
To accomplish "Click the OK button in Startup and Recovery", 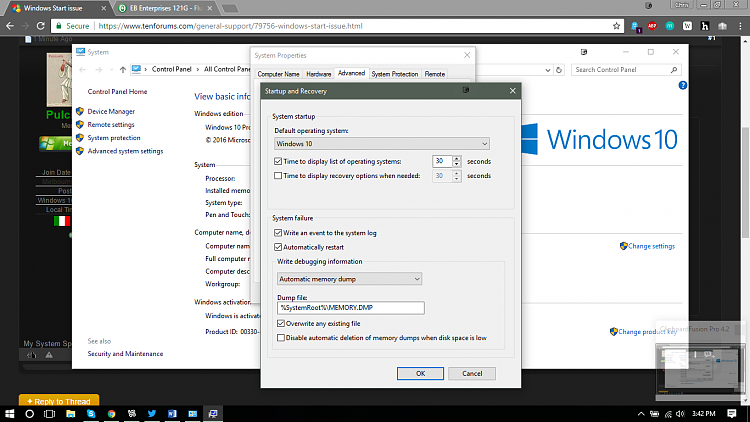I will [420, 373].
